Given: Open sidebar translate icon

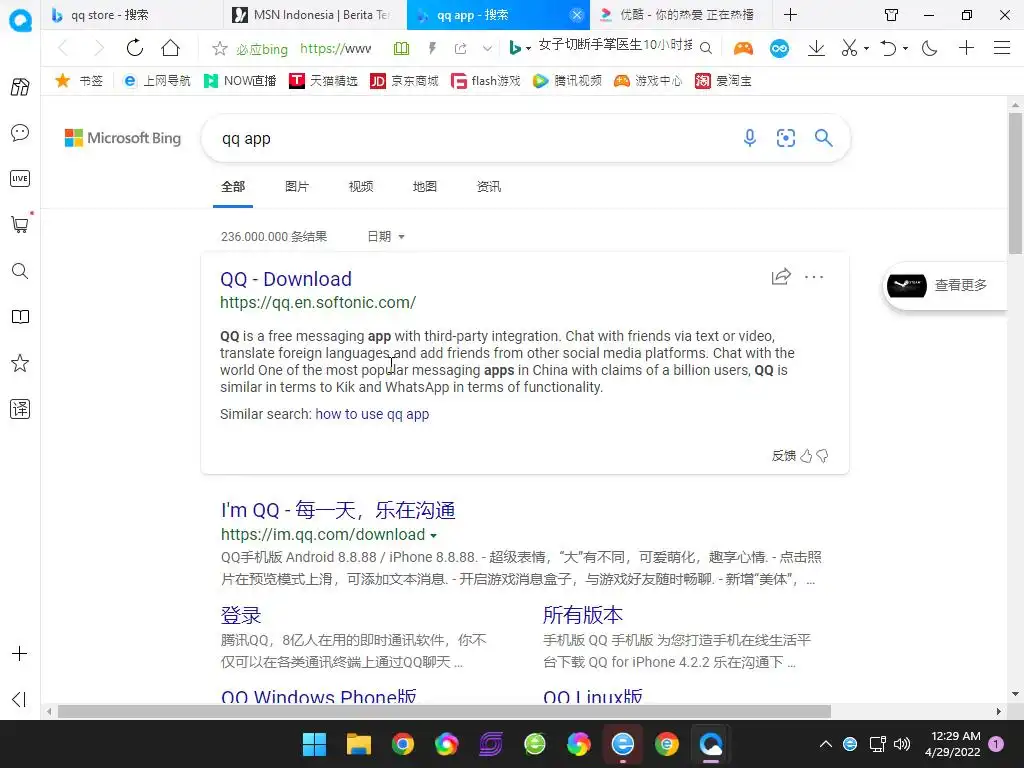Looking at the screenshot, I should point(20,409).
